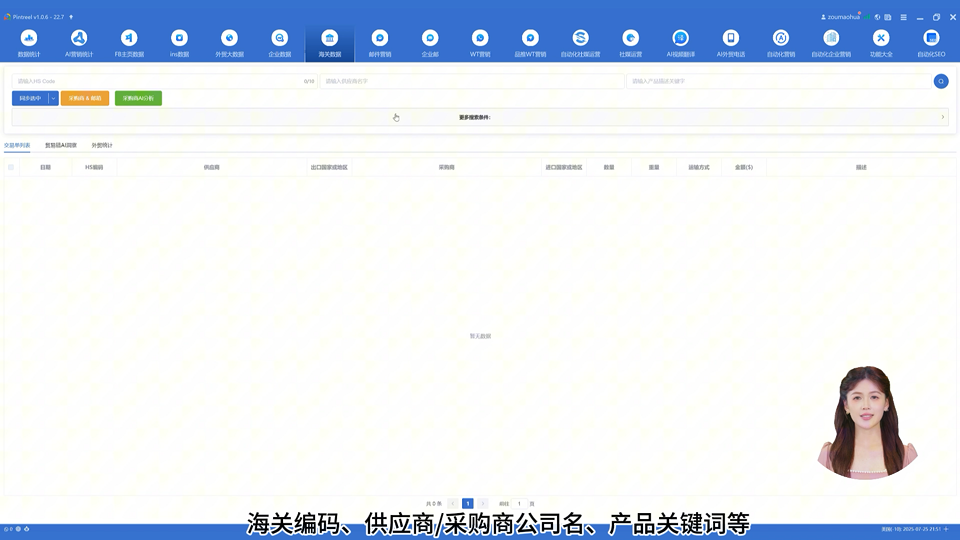Focus the product description keyword input field
The height and width of the screenshot is (540, 960).
[778, 81]
